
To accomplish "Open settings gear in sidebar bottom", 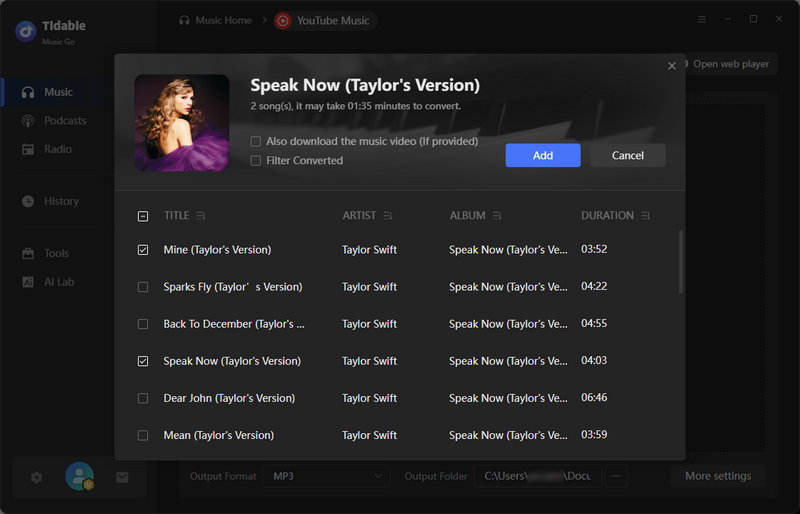I will tap(36, 477).
